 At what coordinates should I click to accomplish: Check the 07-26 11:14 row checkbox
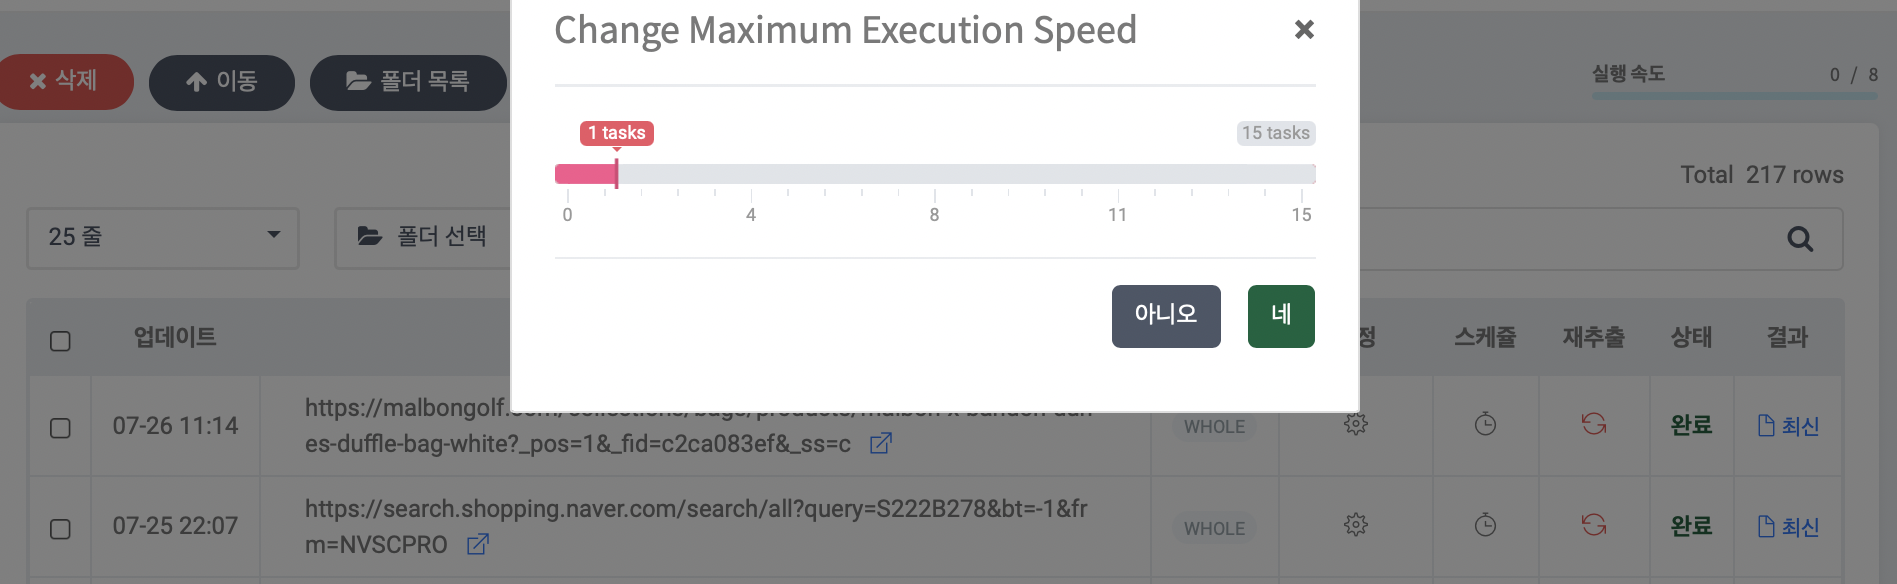pyautogui.click(x=60, y=428)
